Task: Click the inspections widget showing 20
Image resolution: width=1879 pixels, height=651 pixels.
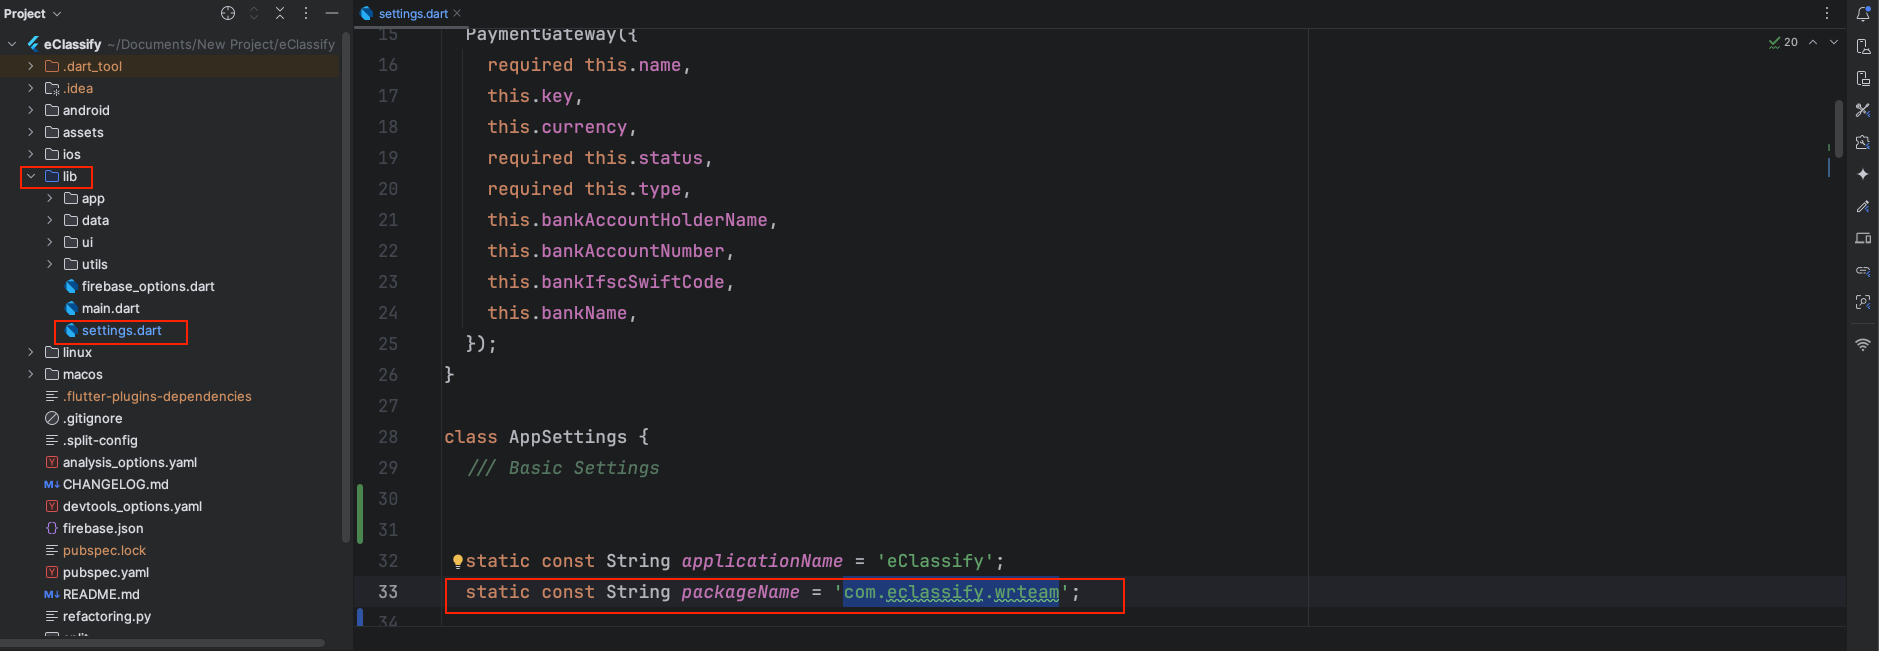Action: point(1783,42)
